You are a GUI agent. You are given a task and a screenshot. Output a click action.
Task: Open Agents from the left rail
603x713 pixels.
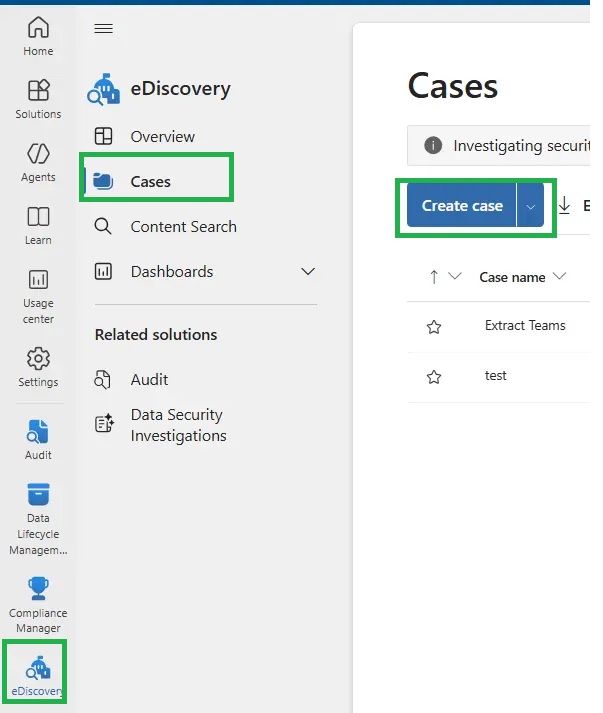38,162
